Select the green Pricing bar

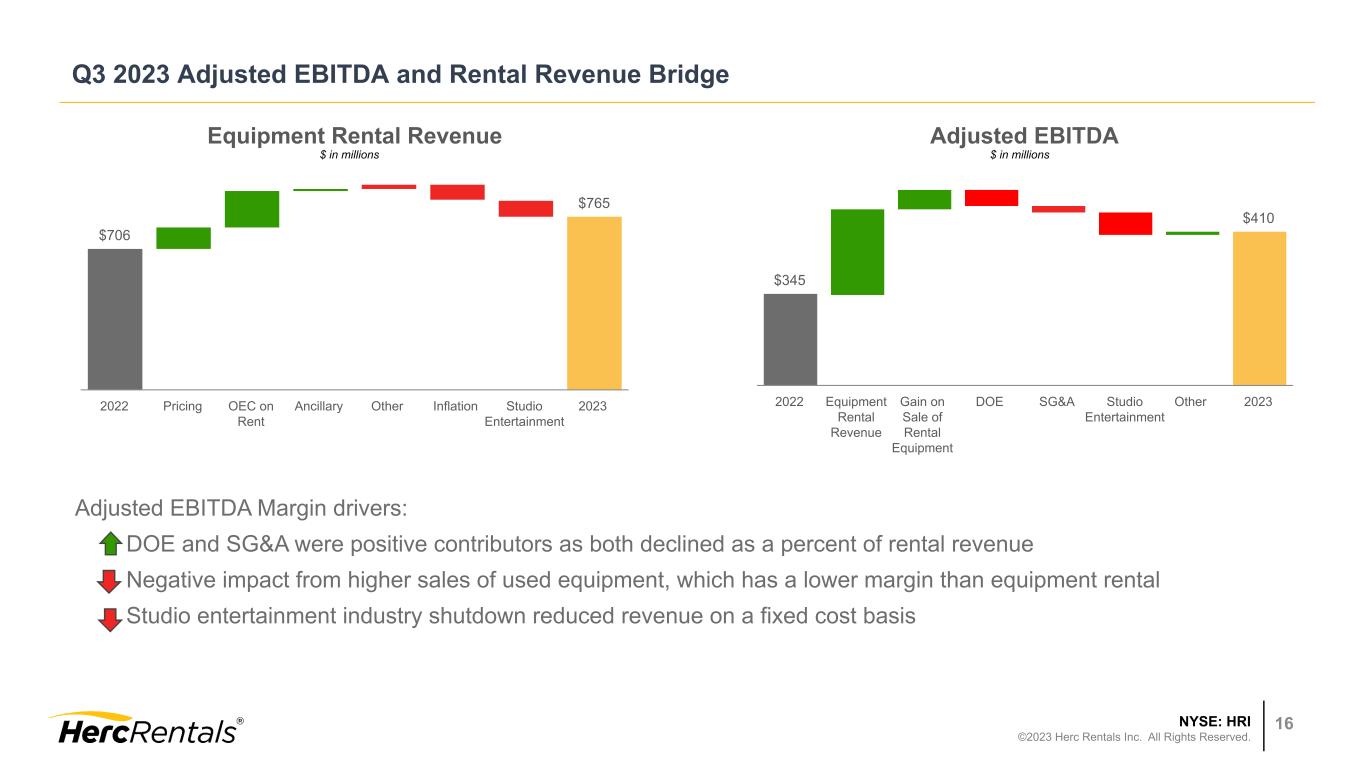click(x=183, y=238)
